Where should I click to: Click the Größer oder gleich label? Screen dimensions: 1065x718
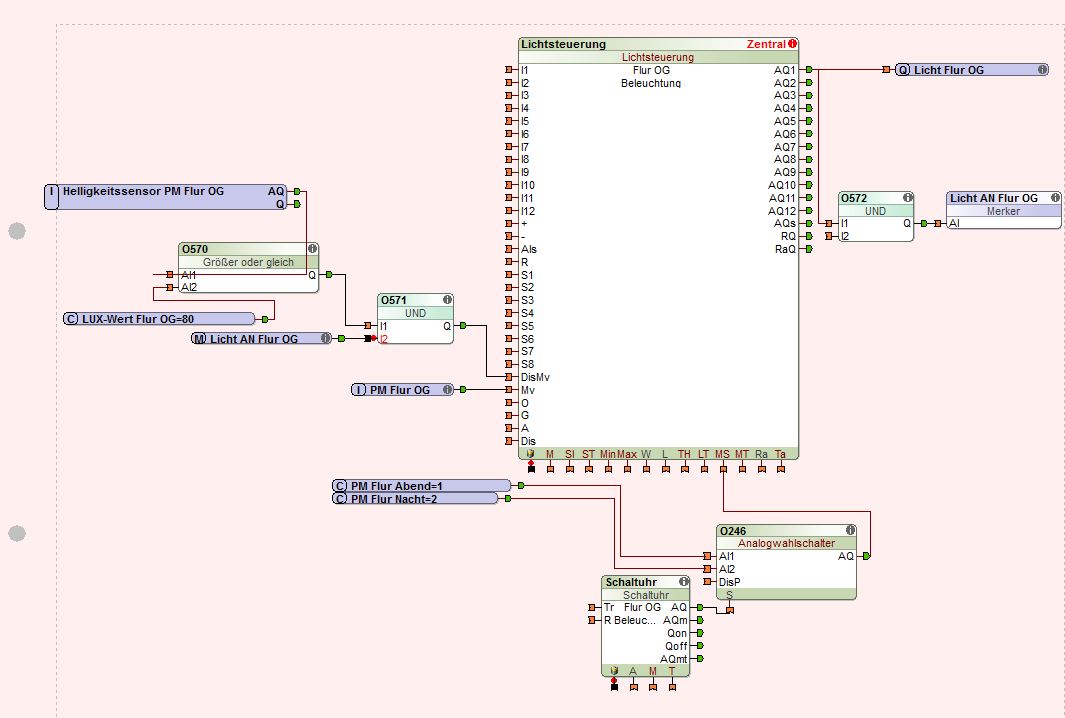click(x=249, y=262)
